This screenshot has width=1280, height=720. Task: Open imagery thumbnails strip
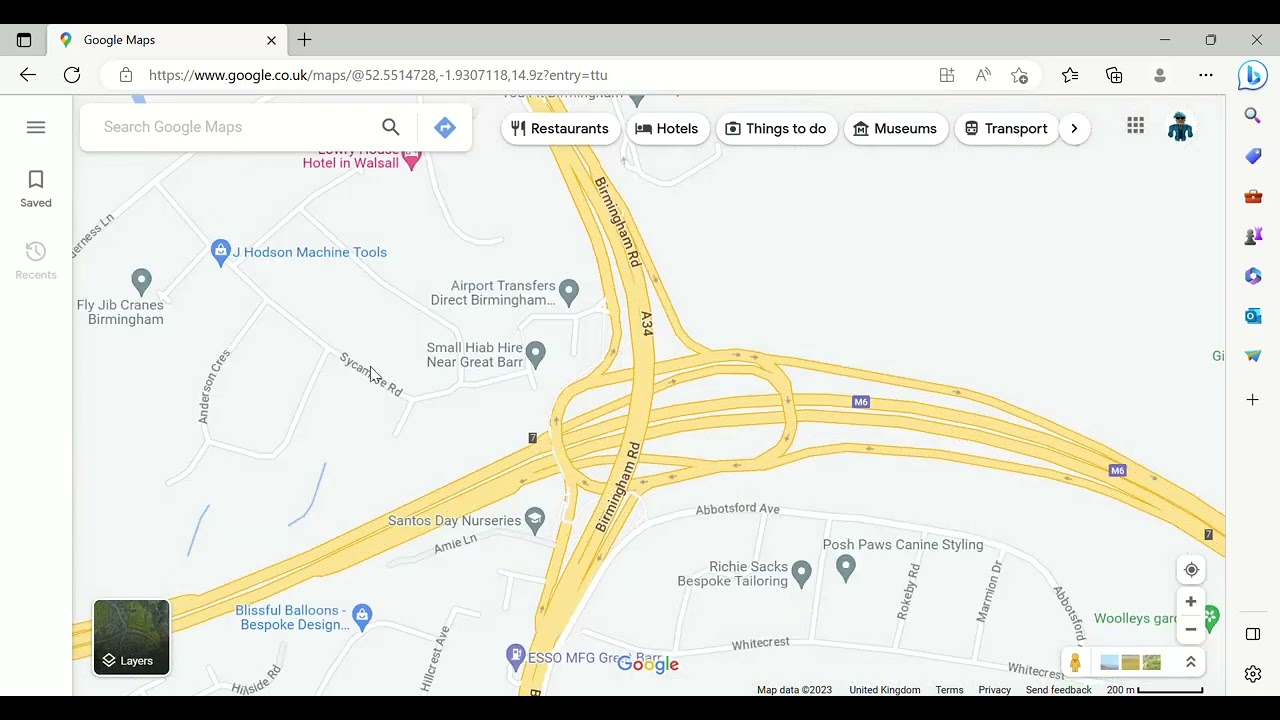[x=1130, y=663]
